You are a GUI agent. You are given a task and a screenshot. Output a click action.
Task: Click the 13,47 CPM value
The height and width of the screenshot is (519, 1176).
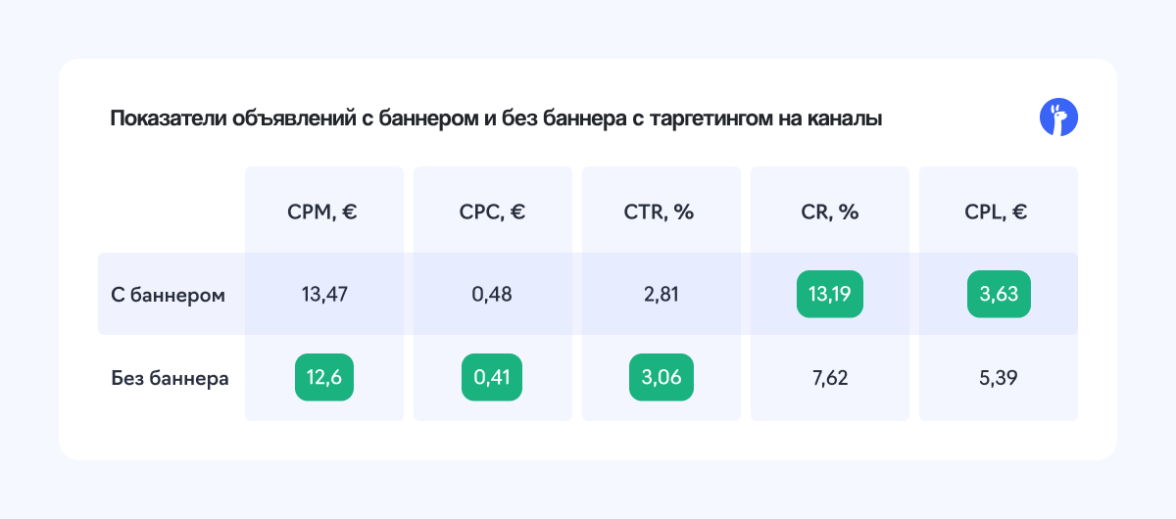[324, 295]
